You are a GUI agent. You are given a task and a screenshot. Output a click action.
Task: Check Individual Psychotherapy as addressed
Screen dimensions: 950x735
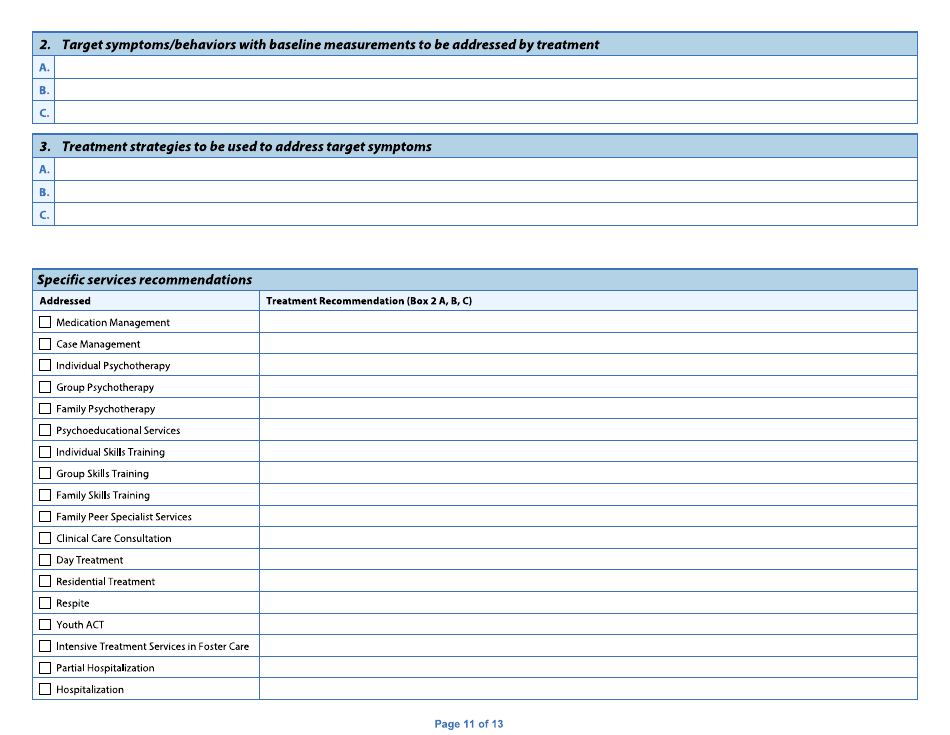click(45, 365)
